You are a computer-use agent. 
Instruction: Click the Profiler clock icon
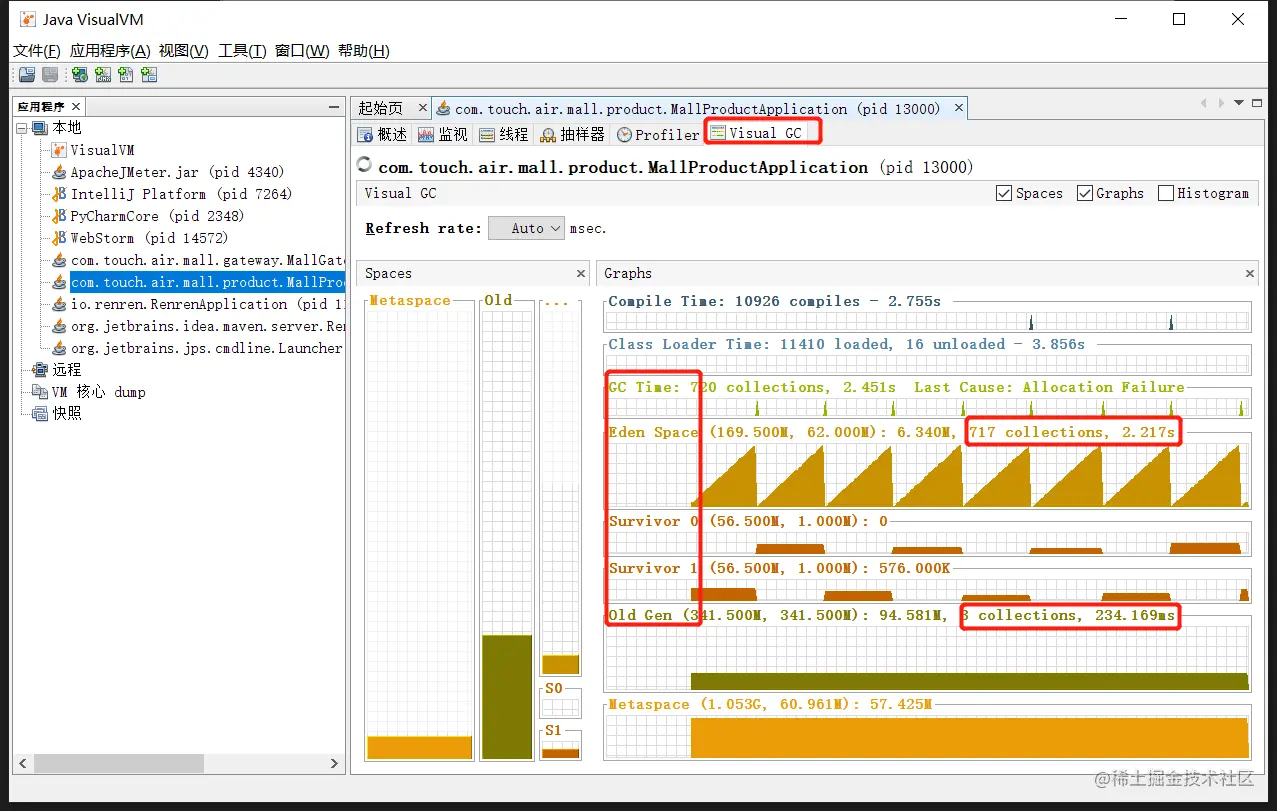coord(624,135)
